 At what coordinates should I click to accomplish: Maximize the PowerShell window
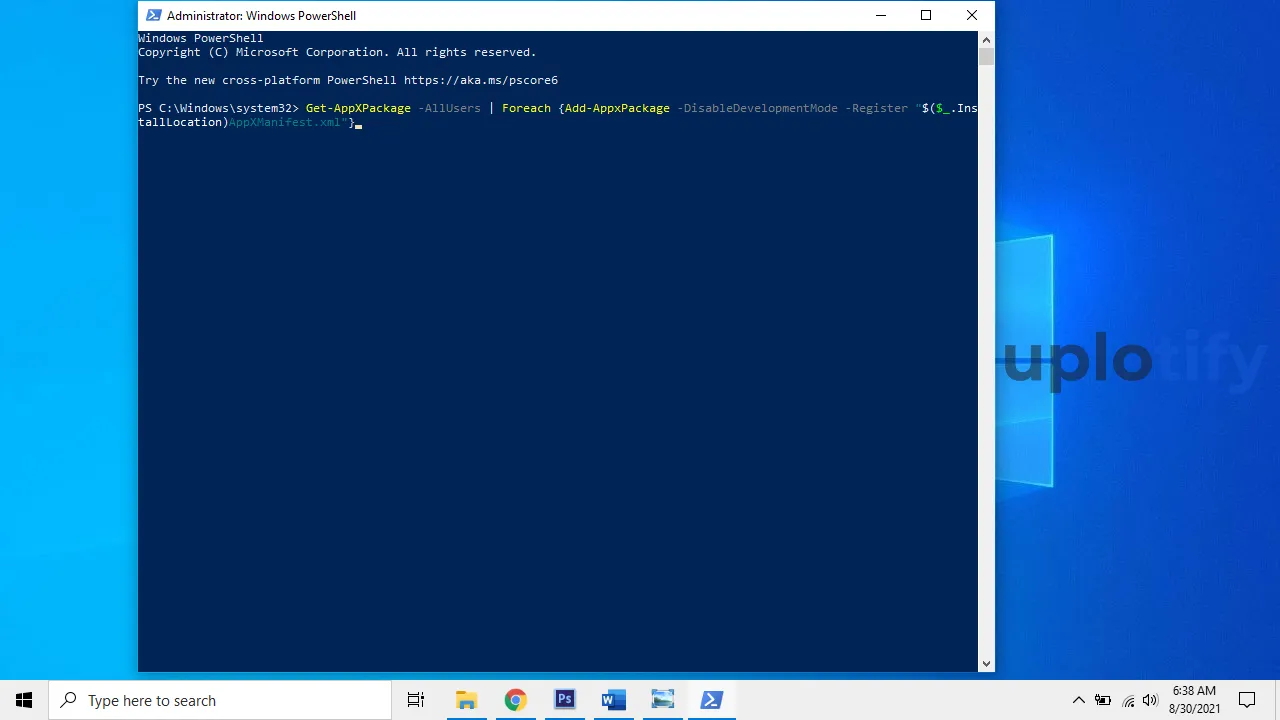click(x=926, y=15)
